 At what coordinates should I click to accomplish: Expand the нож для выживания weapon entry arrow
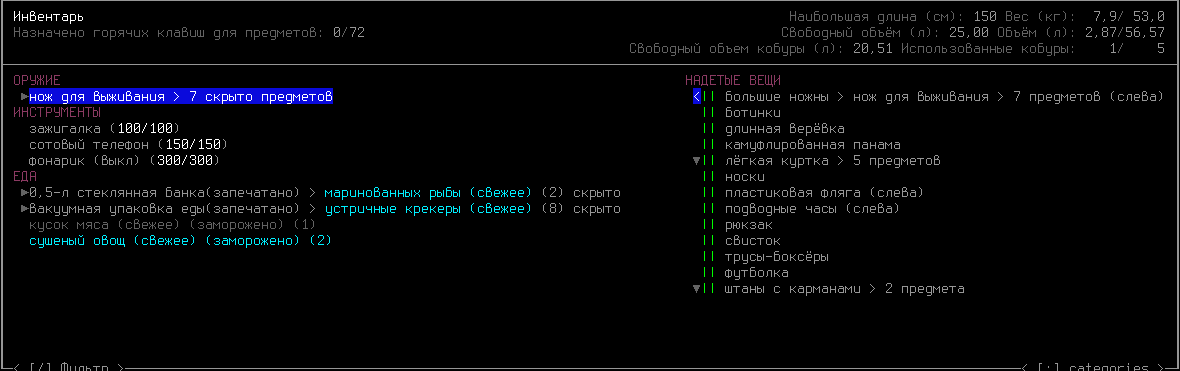(x=25, y=97)
